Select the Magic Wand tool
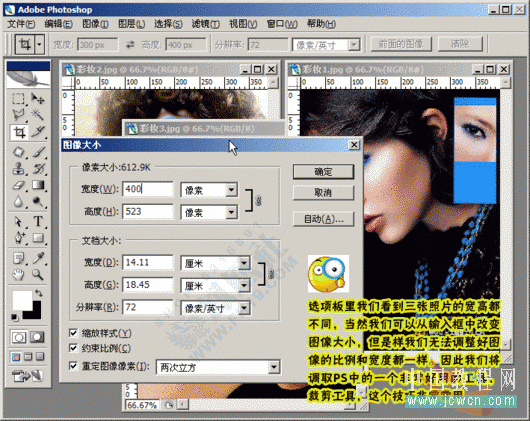 pos(38,115)
